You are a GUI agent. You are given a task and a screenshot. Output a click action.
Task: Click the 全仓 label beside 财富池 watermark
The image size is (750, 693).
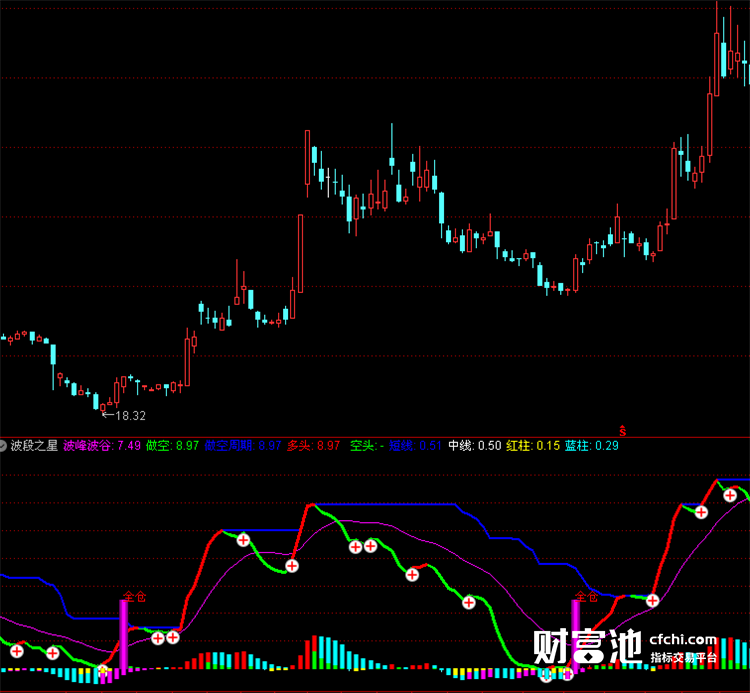point(586,596)
